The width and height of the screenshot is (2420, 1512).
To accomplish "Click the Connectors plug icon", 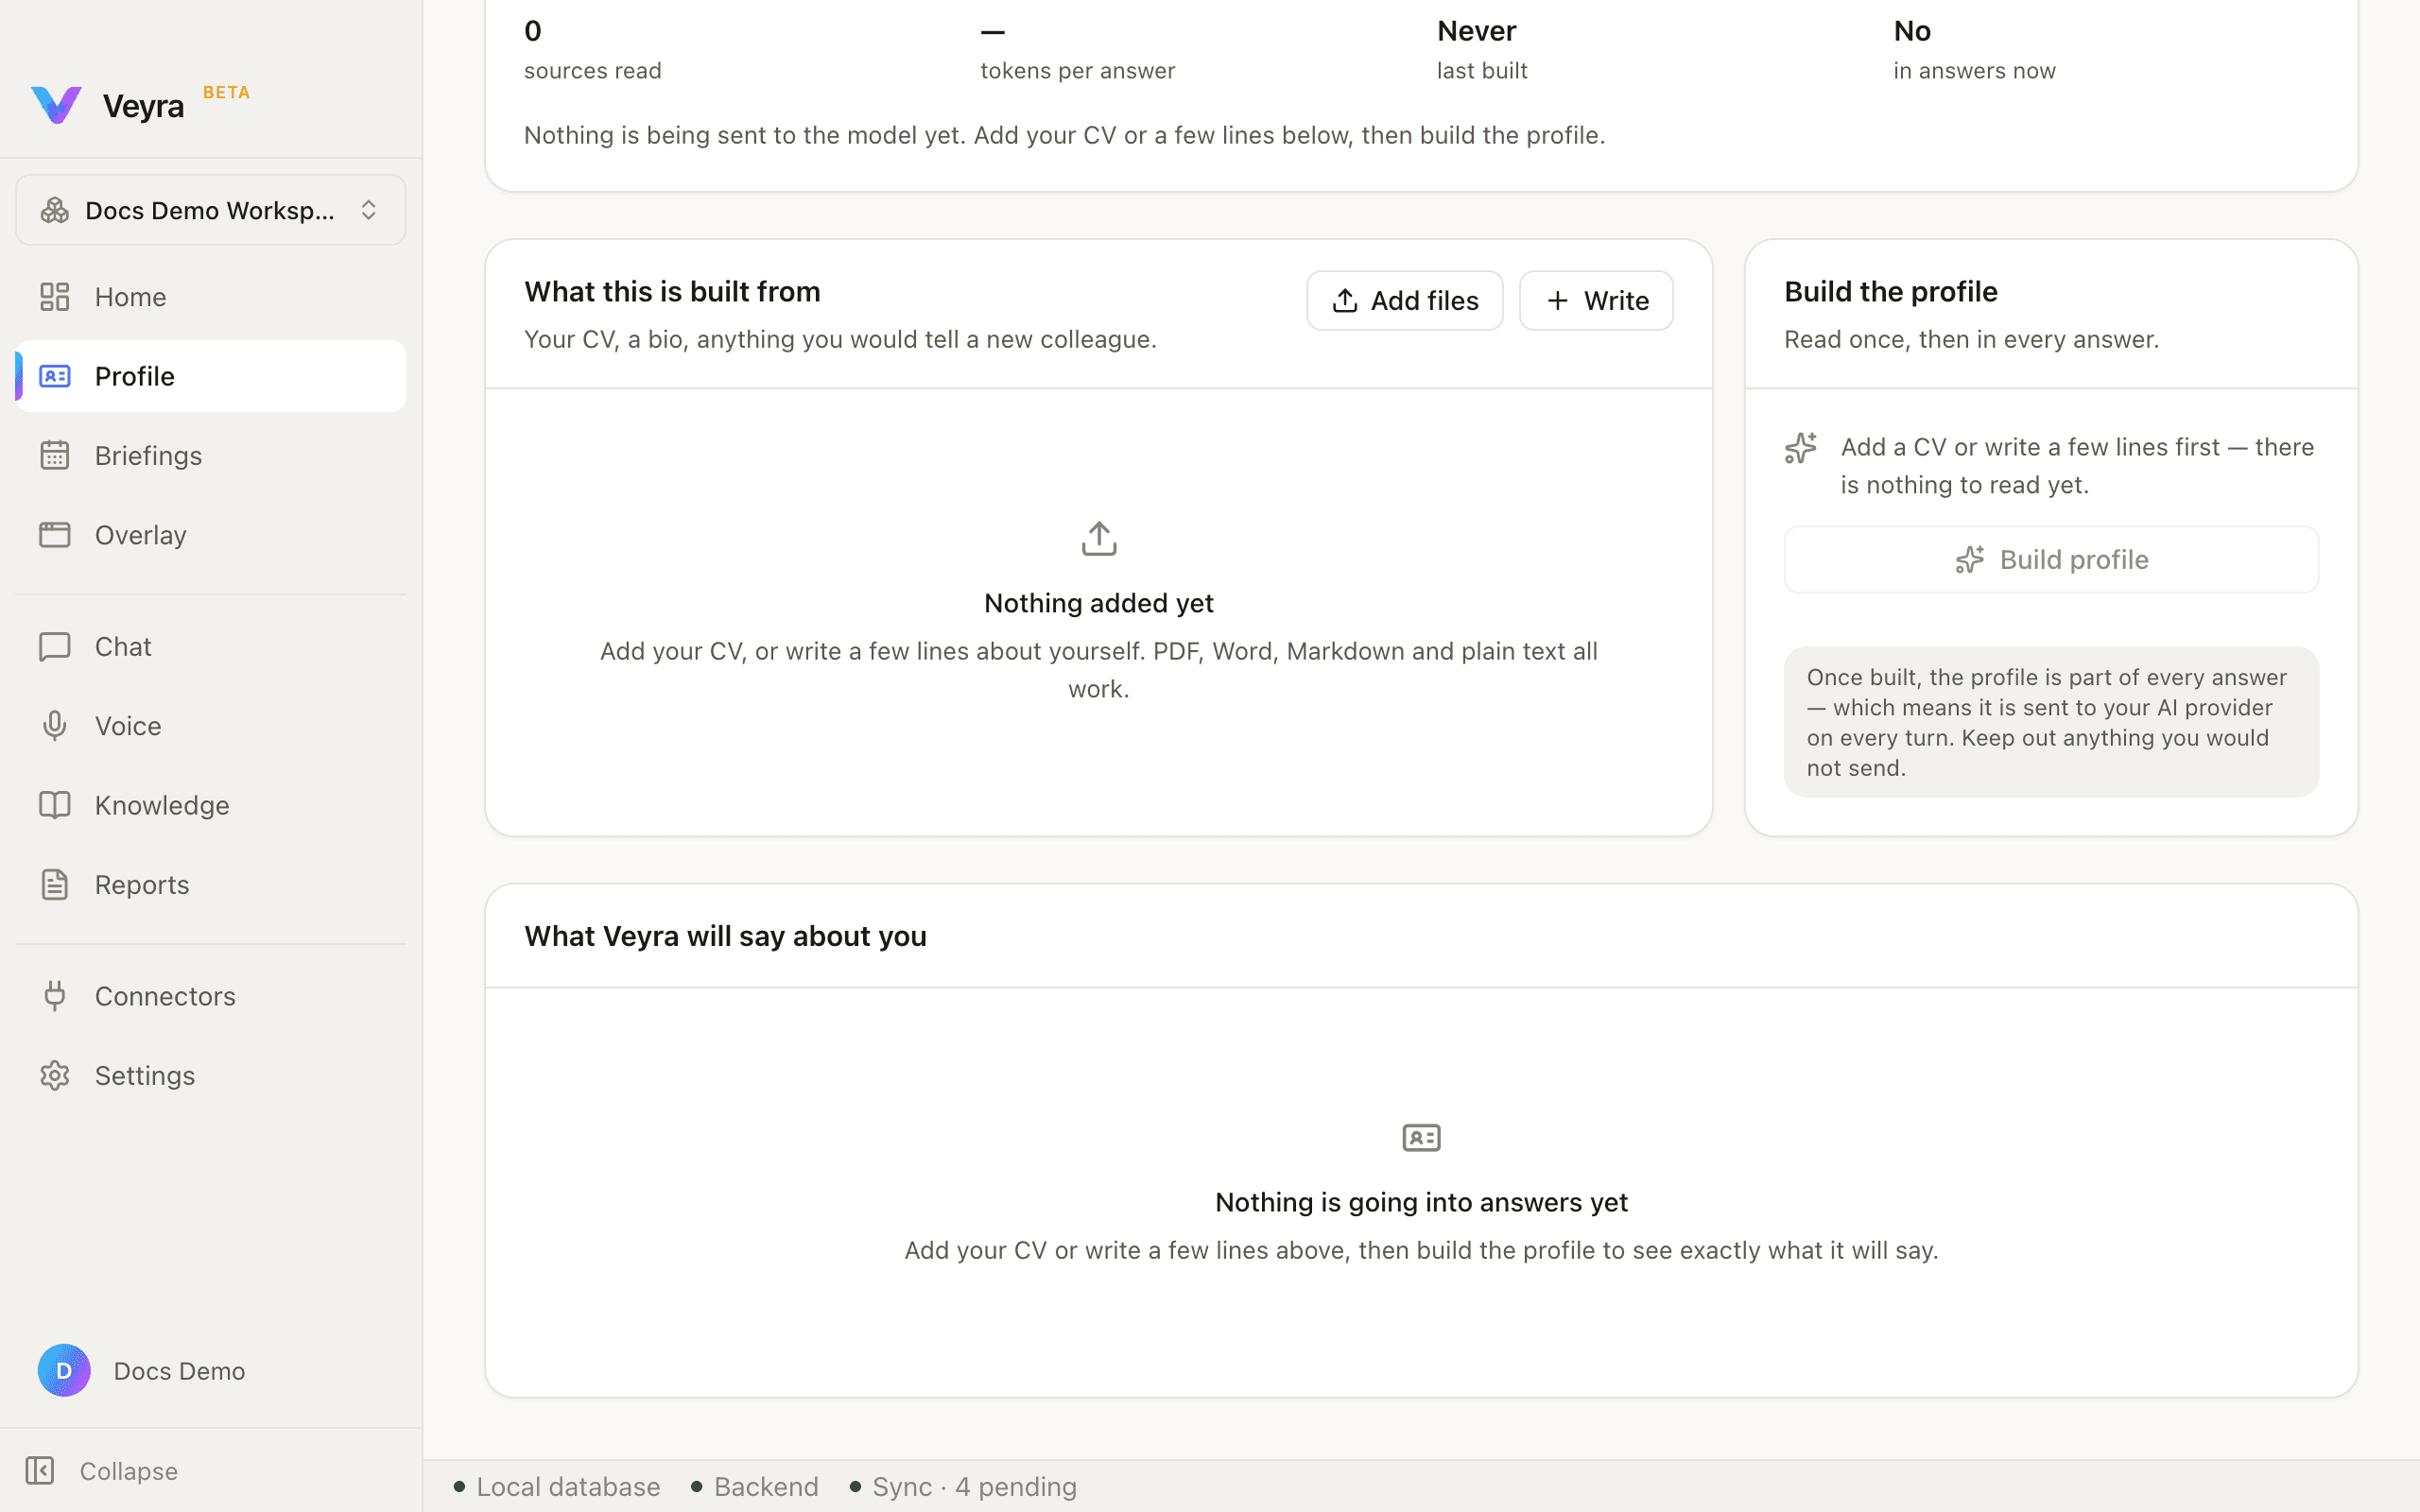I will (55, 996).
